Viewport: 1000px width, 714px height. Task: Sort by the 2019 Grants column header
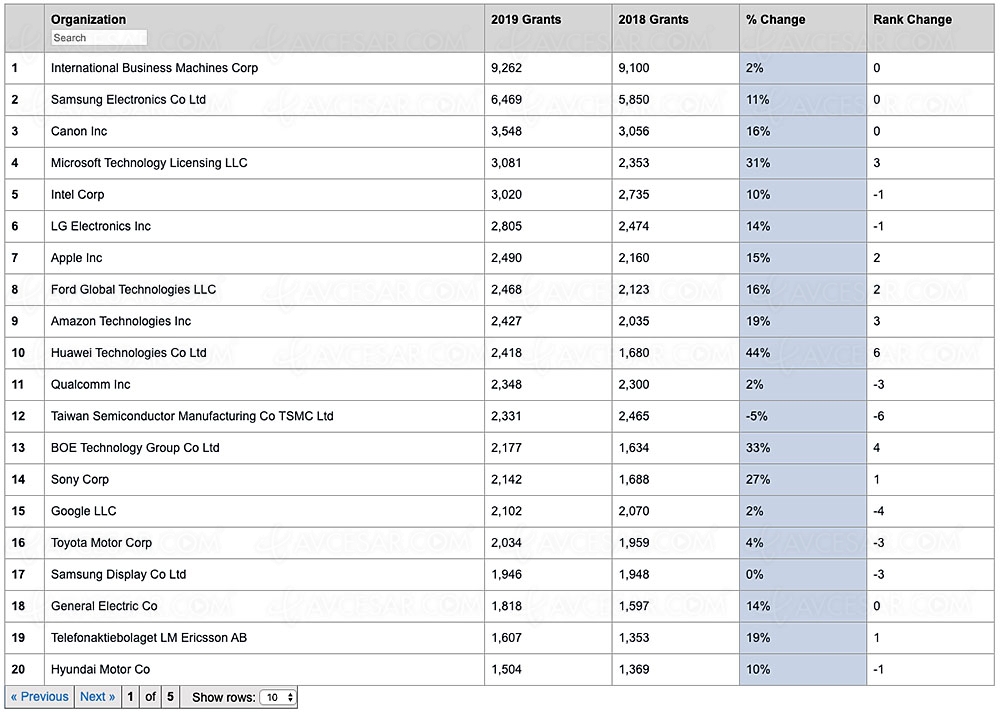point(526,20)
